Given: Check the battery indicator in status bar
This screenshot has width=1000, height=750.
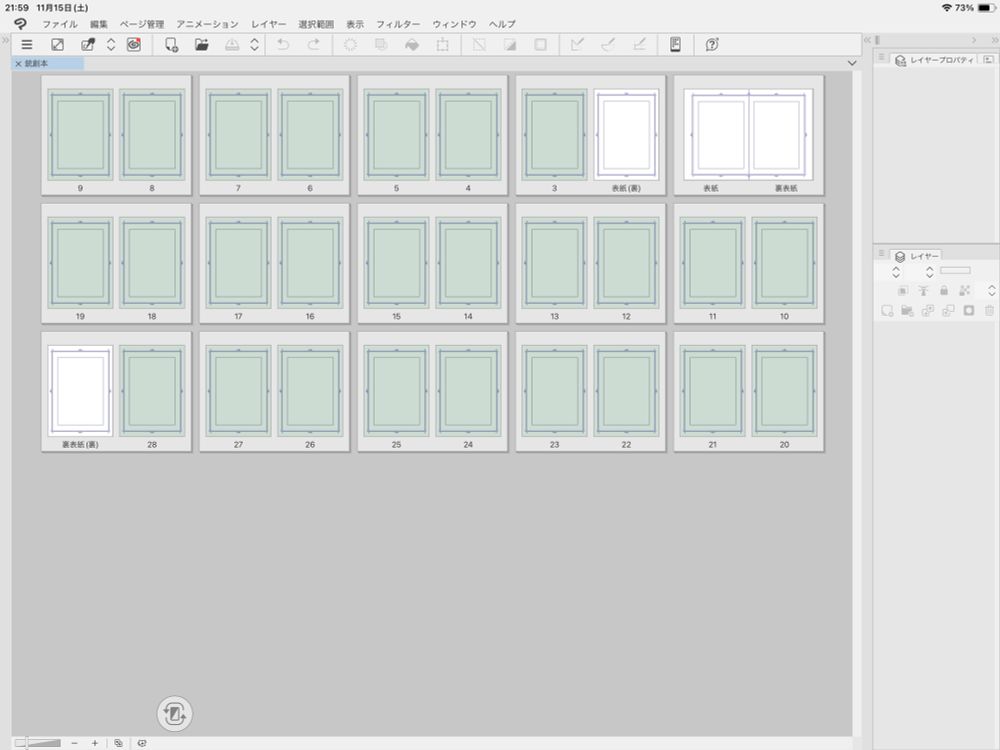Looking at the screenshot, I should pos(986,8).
